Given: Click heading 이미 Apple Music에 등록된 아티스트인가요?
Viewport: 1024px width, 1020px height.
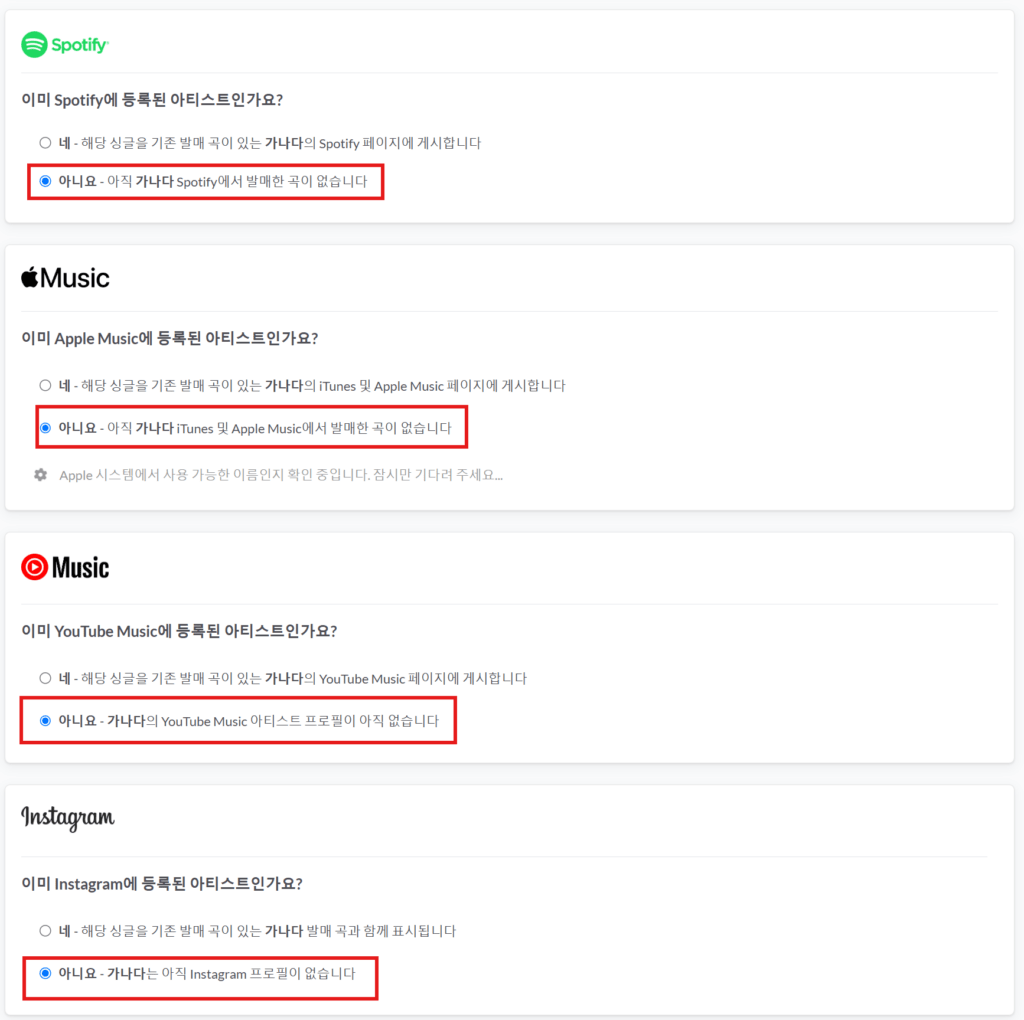Looking at the screenshot, I should (x=170, y=338).
